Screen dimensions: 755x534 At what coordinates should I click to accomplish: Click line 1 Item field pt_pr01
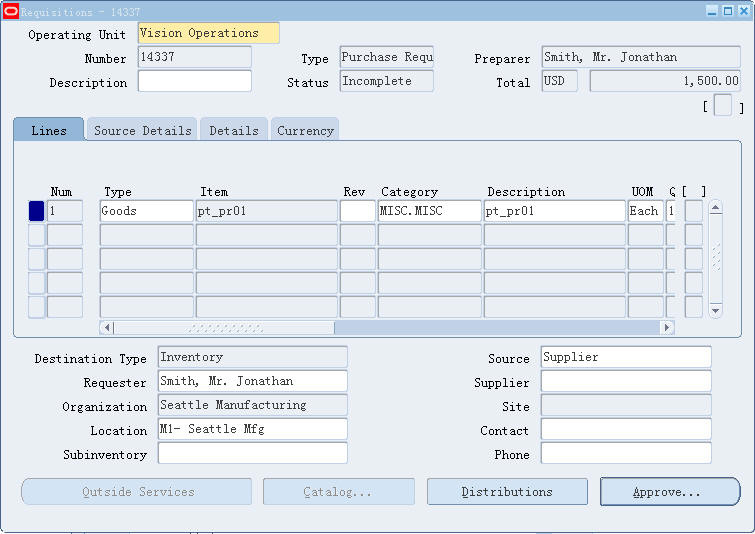click(x=267, y=211)
